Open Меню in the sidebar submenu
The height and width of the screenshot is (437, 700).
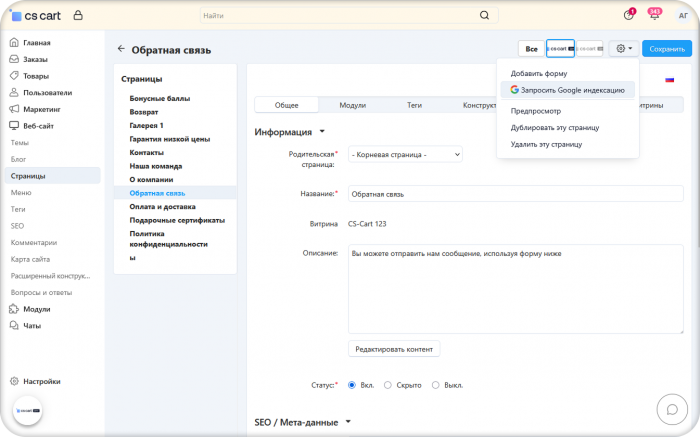coord(21,193)
